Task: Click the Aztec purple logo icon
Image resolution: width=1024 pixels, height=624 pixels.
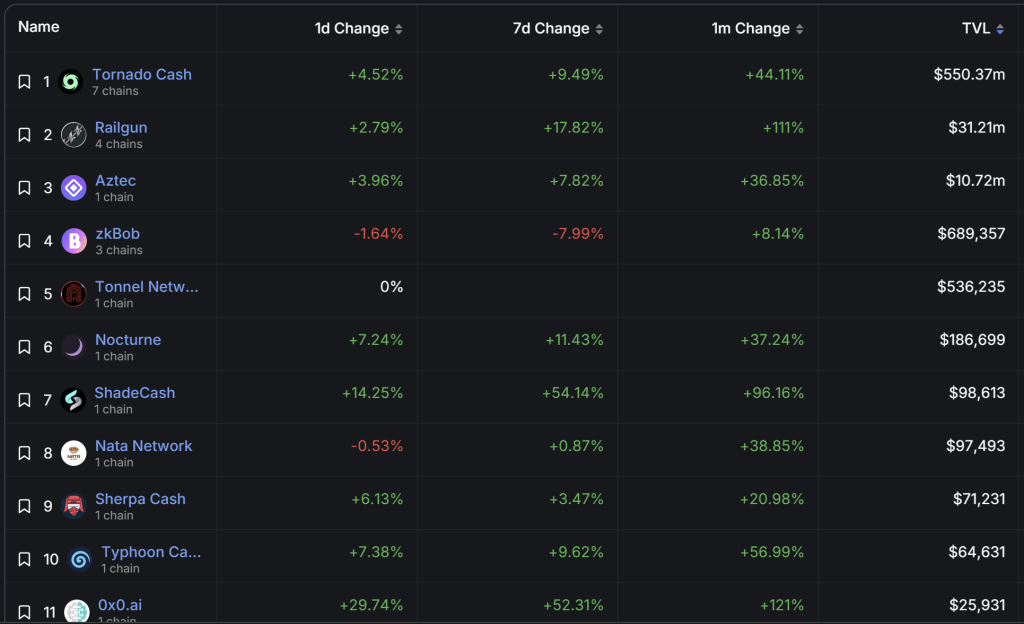Action: click(74, 188)
